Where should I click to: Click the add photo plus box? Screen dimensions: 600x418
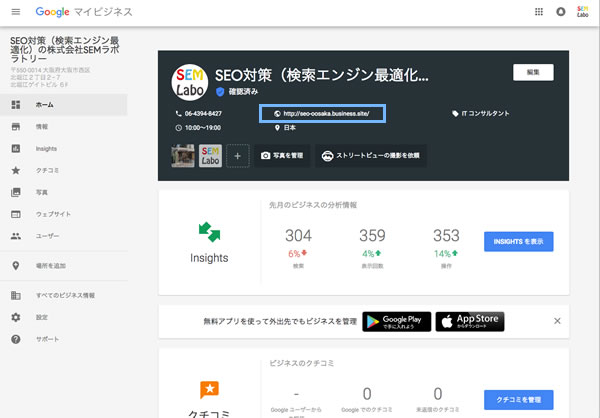click(x=238, y=156)
